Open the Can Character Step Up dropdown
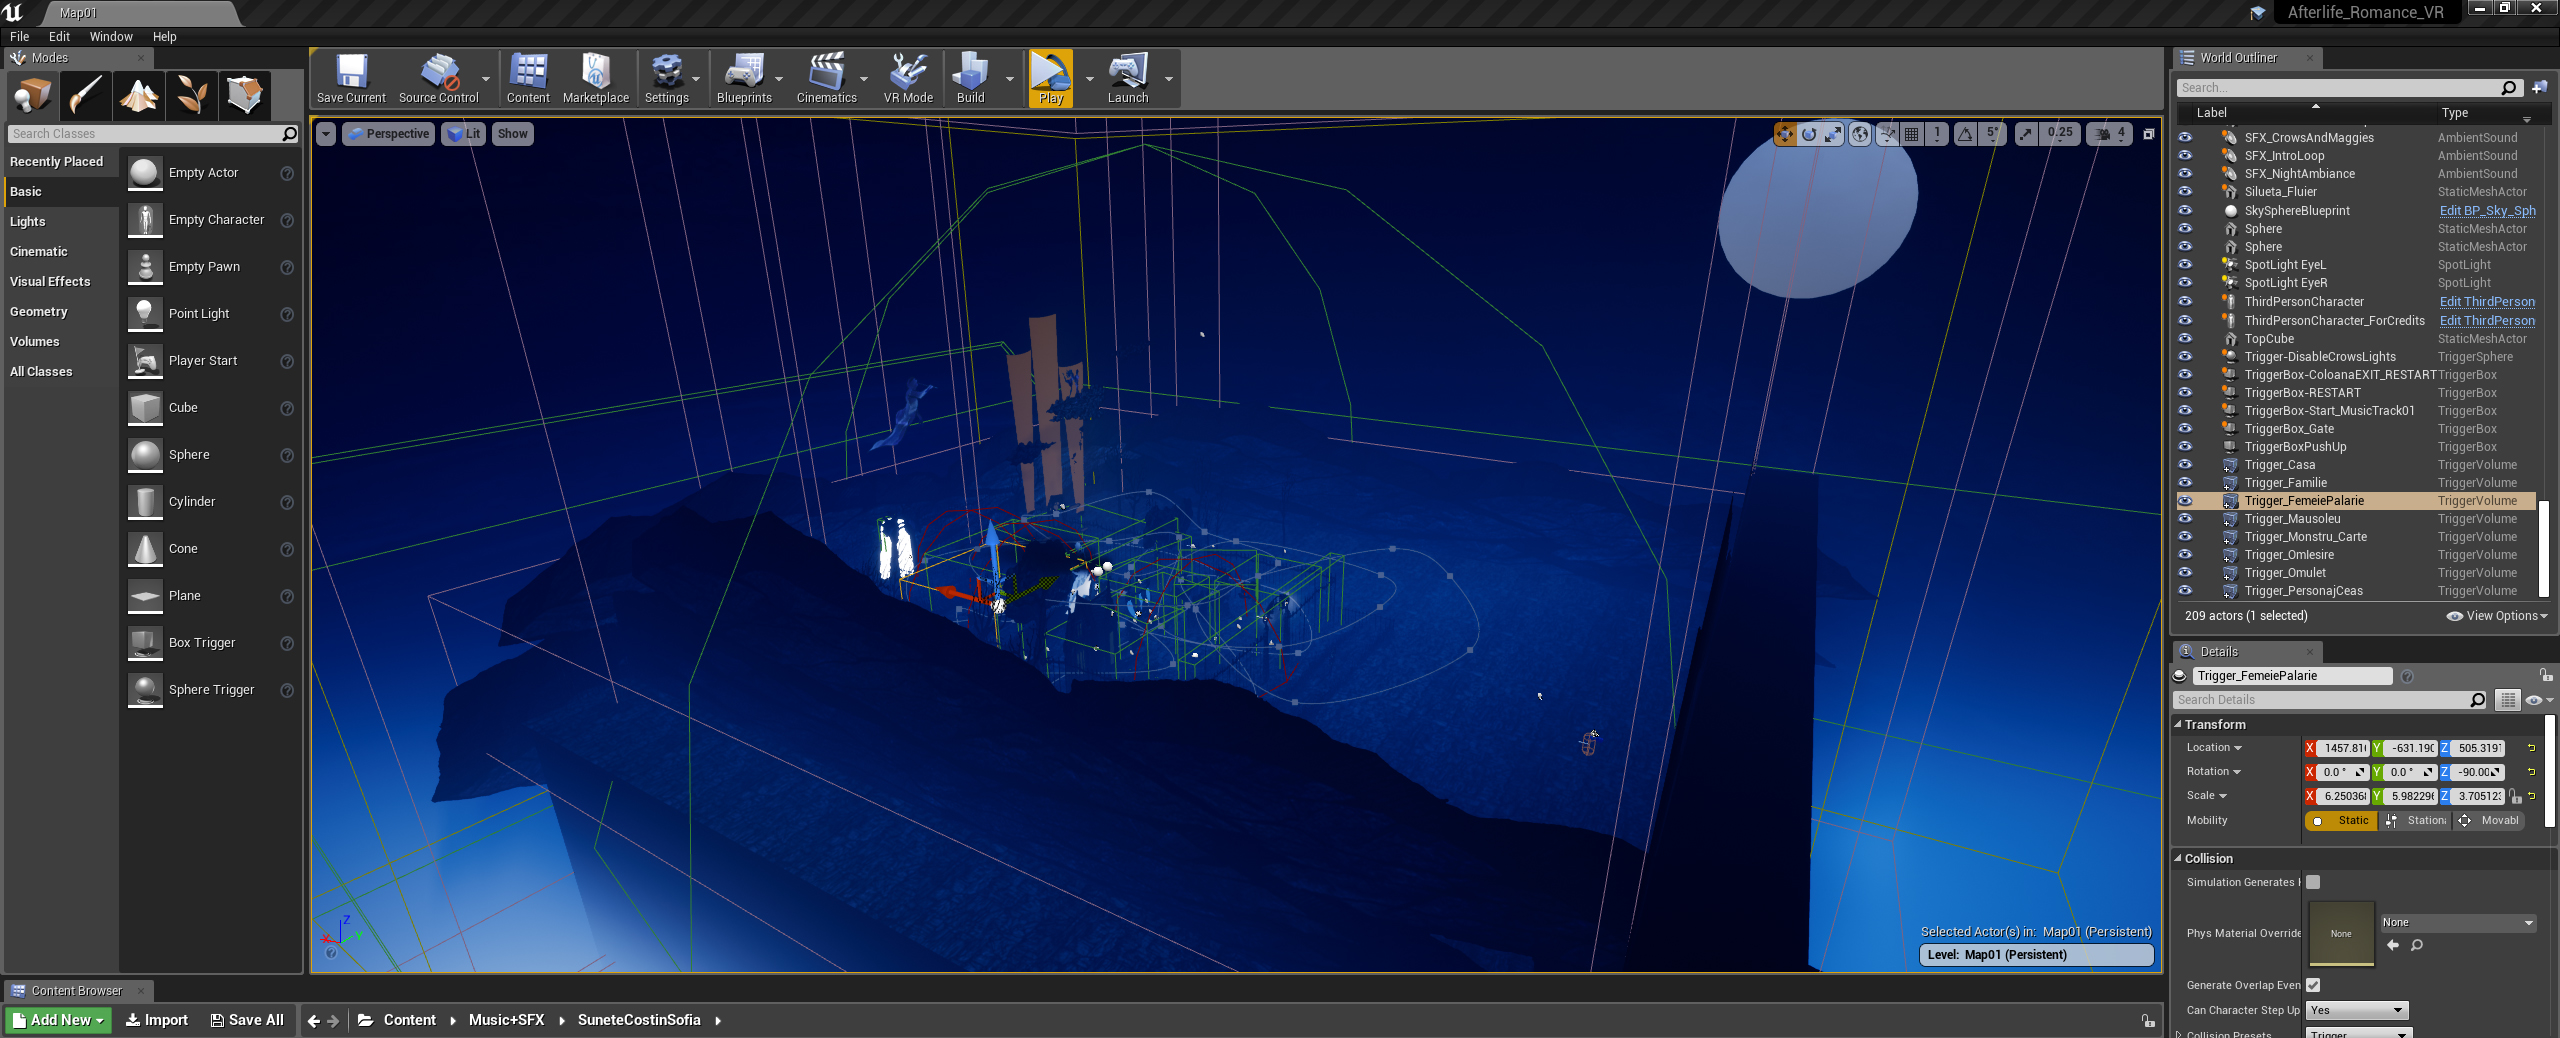The width and height of the screenshot is (2560, 1038). [x=2357, y=1010]
